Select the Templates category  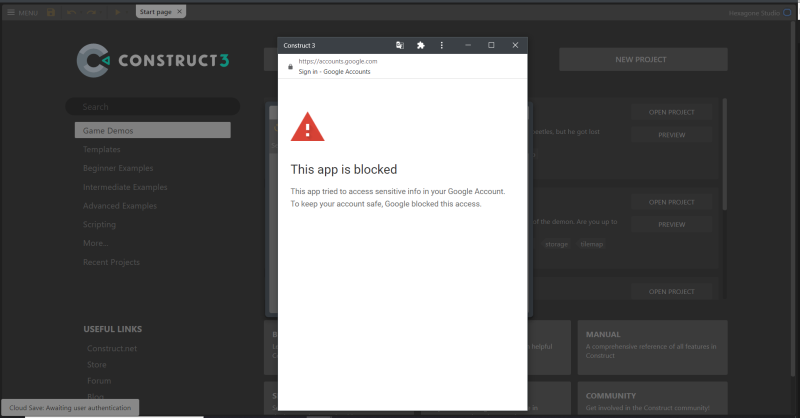click(x=102, y=149)
